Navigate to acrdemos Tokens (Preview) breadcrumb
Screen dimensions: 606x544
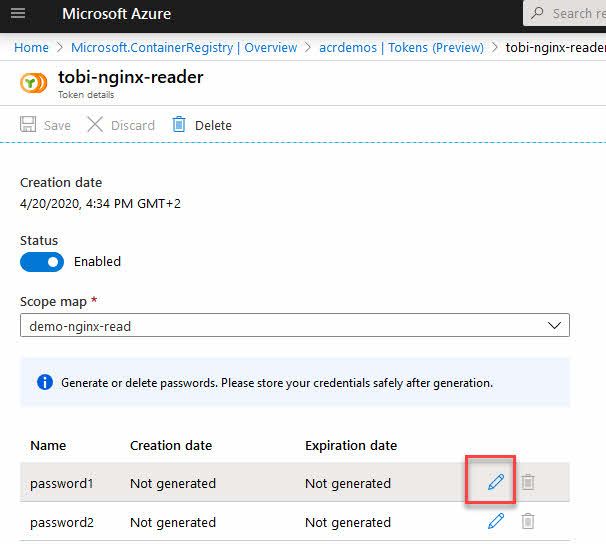pyautogui.click(x=401, y=47)
